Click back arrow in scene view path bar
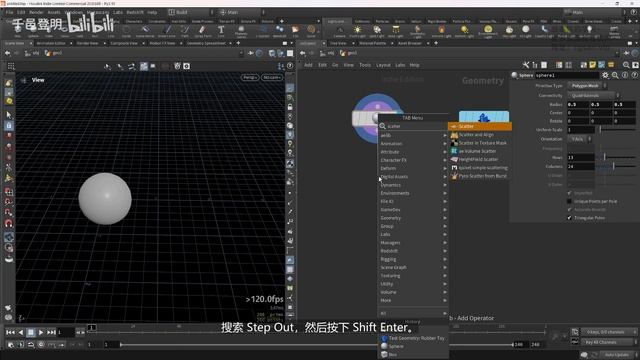640x360 pixels. tap(7, 53)
